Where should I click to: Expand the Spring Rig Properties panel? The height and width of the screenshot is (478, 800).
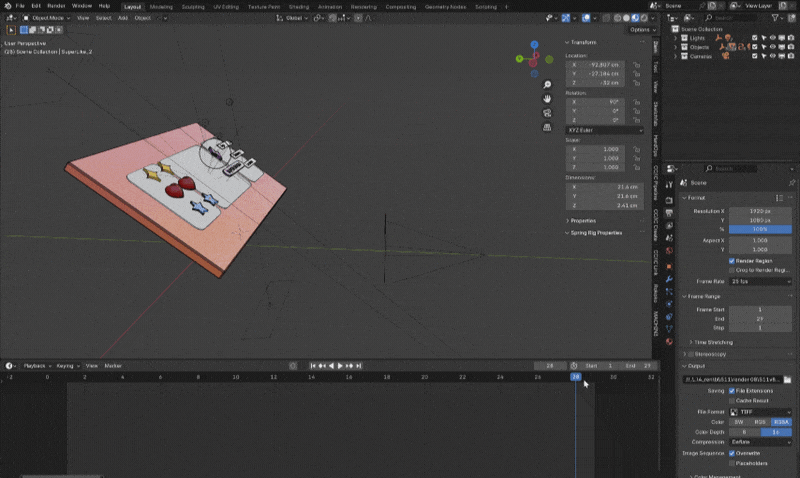point(596,233)
